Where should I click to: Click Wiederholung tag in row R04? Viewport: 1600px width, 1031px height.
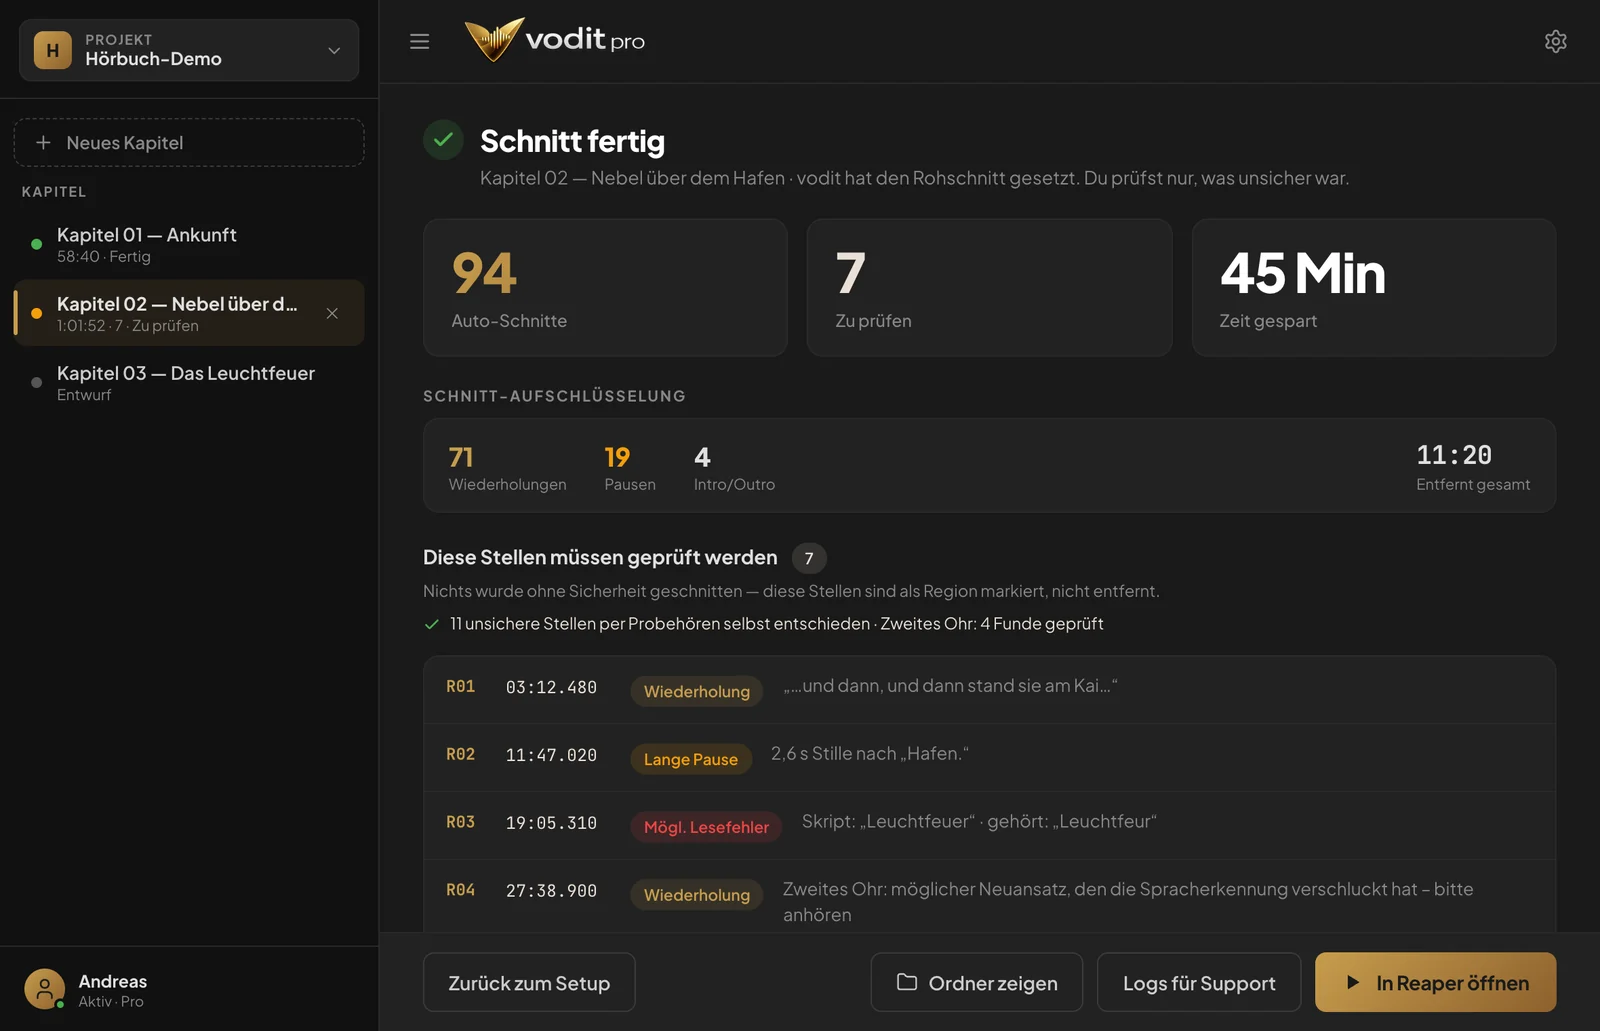pyautogui.click(x=696, y=895)
